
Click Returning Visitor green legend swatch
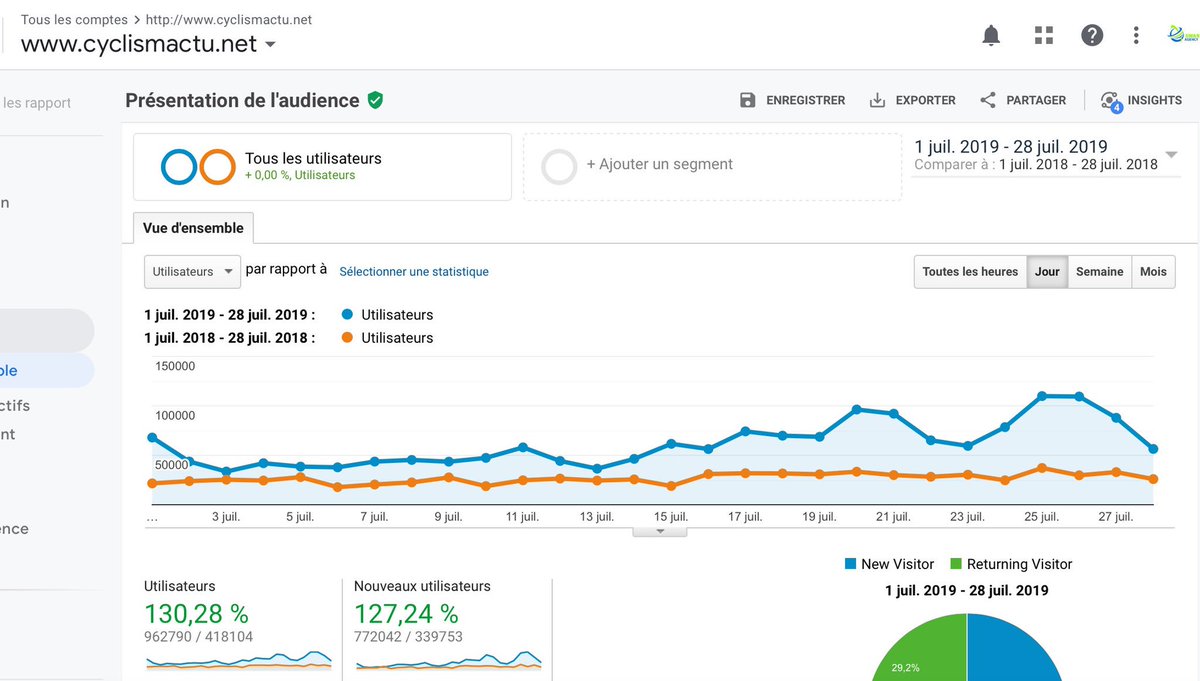tap(957, 564)
